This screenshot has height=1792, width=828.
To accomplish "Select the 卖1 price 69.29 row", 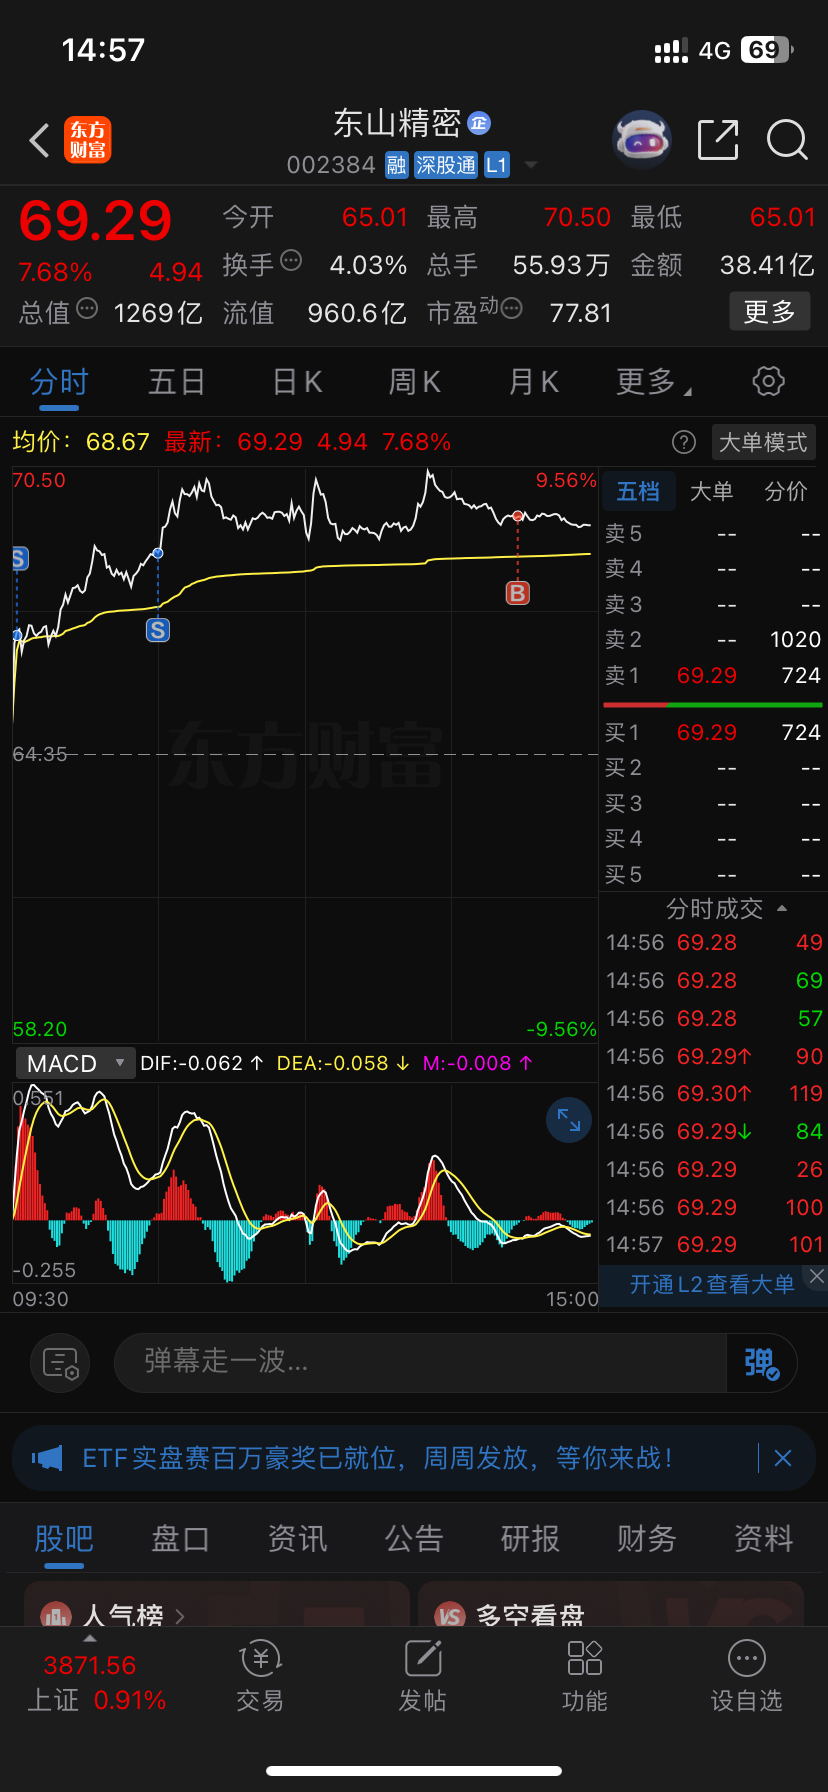I will [712, 676].
